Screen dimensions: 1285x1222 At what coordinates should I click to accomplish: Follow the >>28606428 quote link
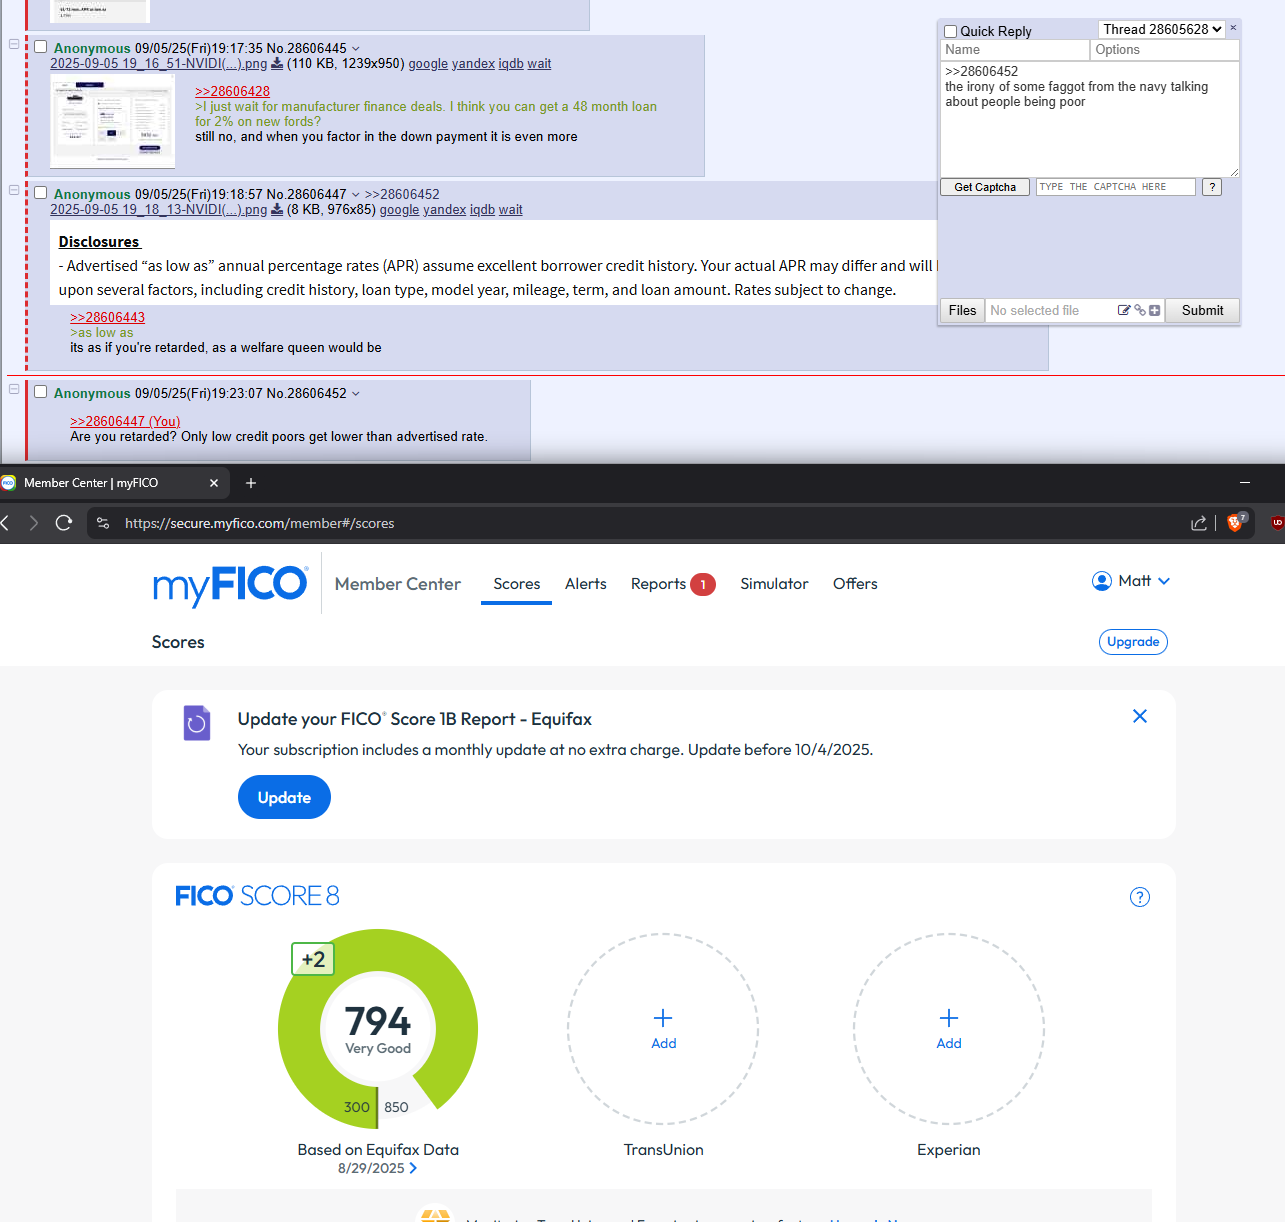click(x=232, y=92)
